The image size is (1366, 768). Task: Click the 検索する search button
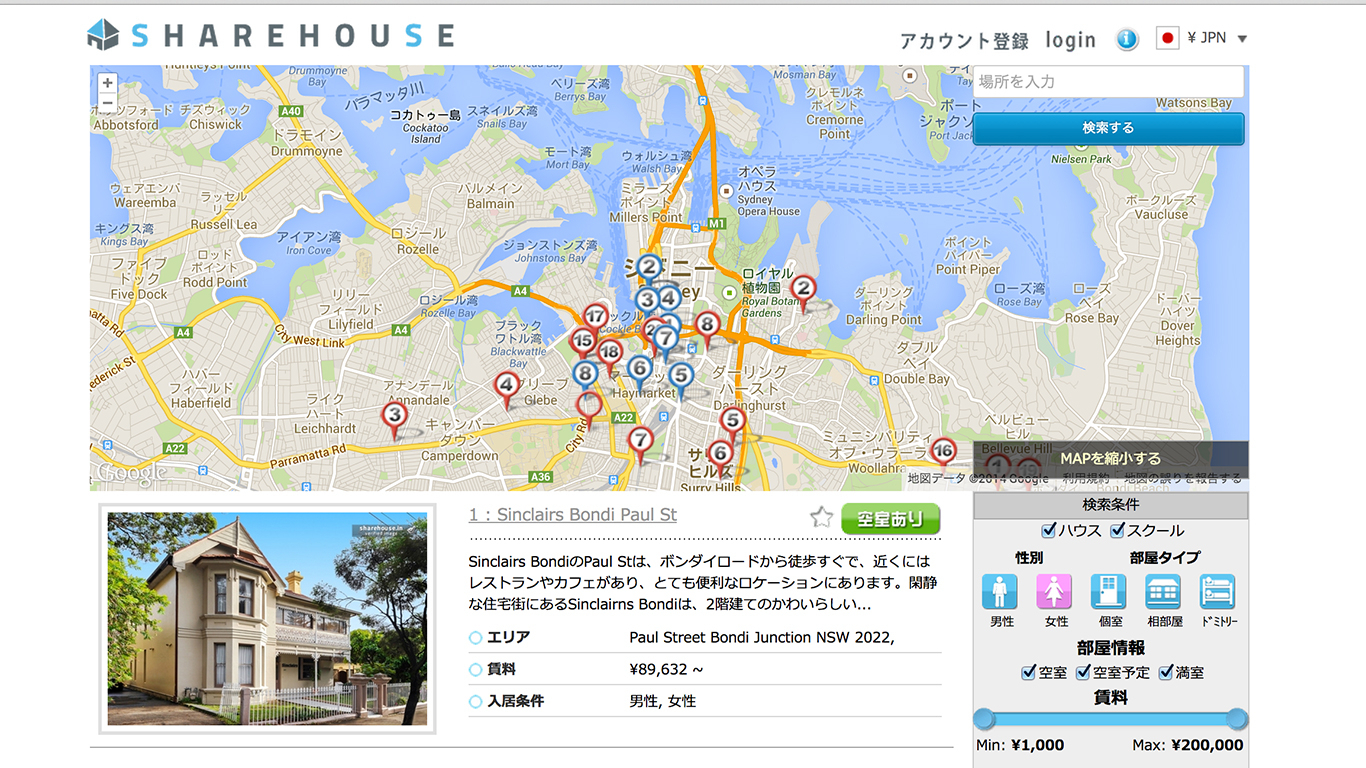(x=1108, y=128)
